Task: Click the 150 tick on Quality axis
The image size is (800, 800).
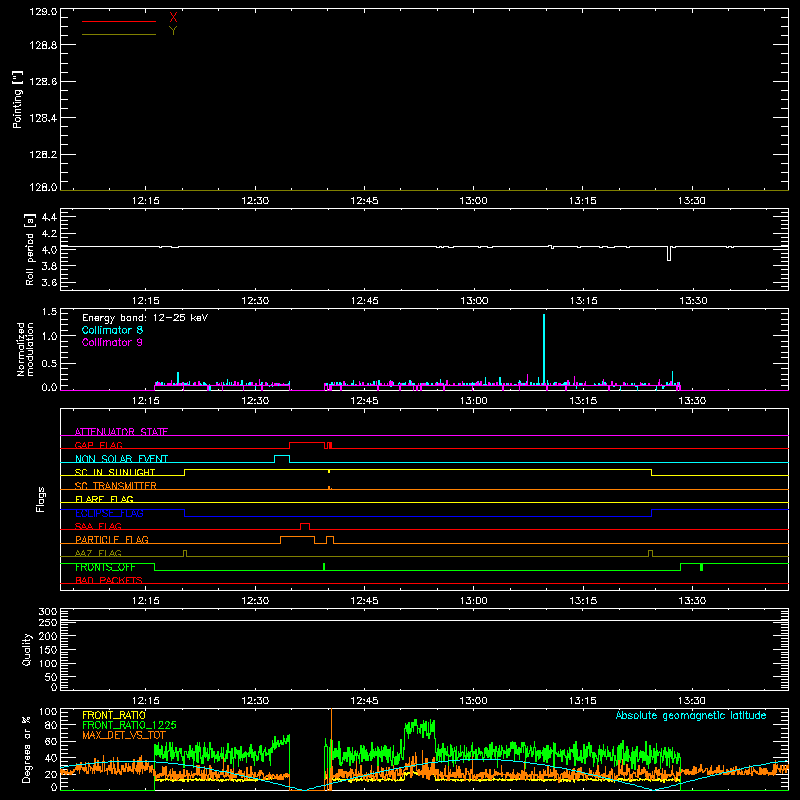Action: click(x=48, y=650)
